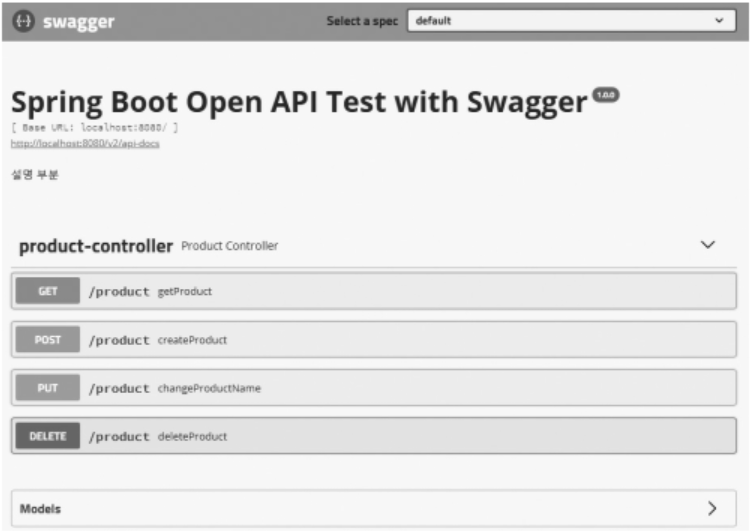Expand the GET /product getProduct operation

(374, 291)
